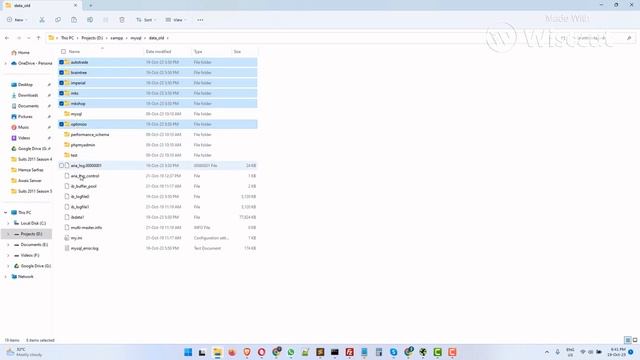The width and height of the screenshot is (640, 360).
Task: Click the Windows Start button on taskbar
Action: 188,352
